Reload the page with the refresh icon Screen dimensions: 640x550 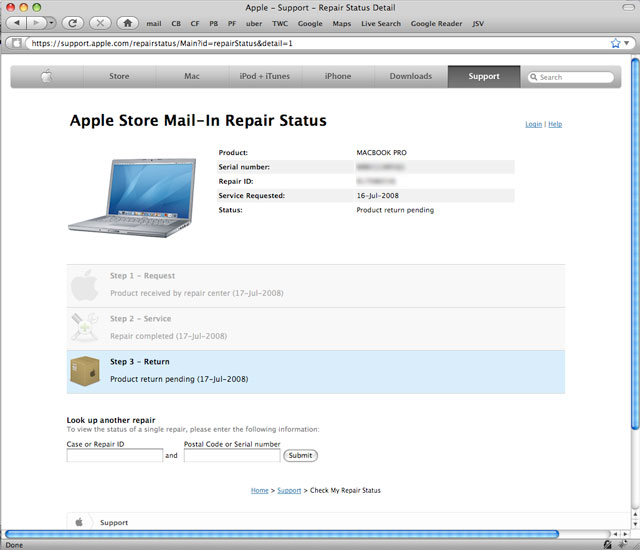(73, 23)
